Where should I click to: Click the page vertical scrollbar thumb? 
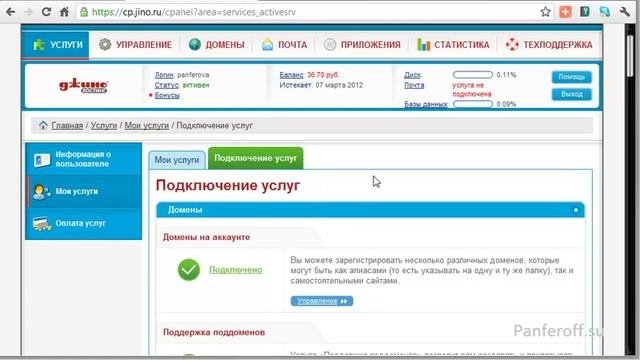coord(631,55)
